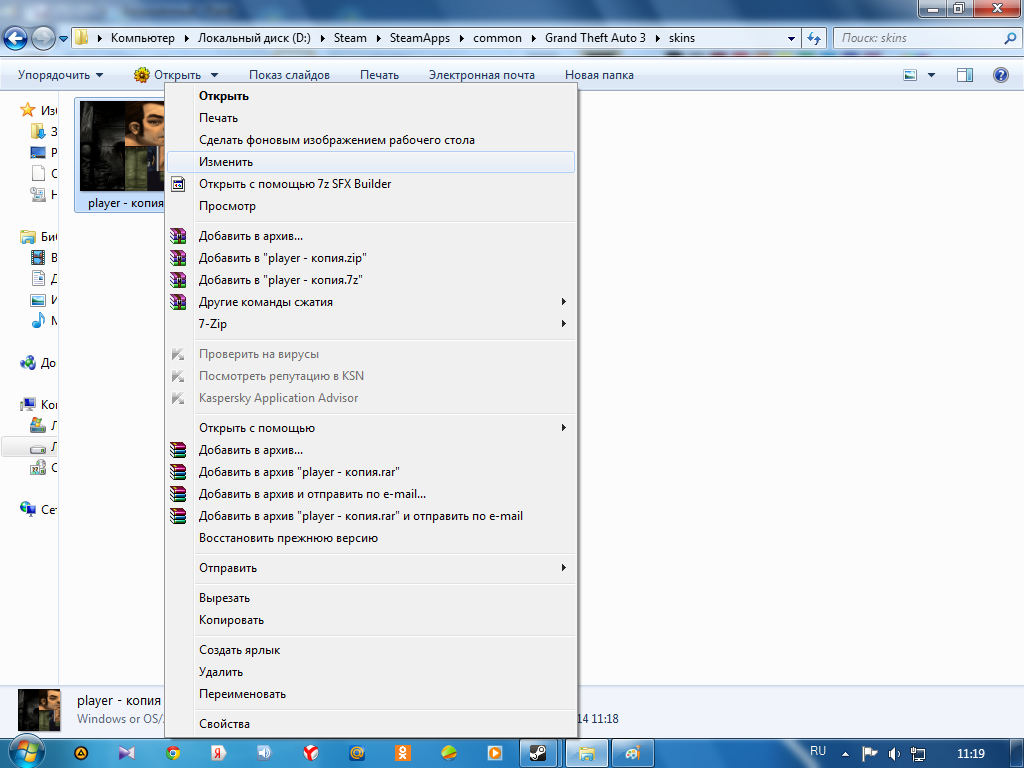Switch to Steam in the taskbar
Image resolution: width=1024 pixels, height=768 pixels.
538,753
